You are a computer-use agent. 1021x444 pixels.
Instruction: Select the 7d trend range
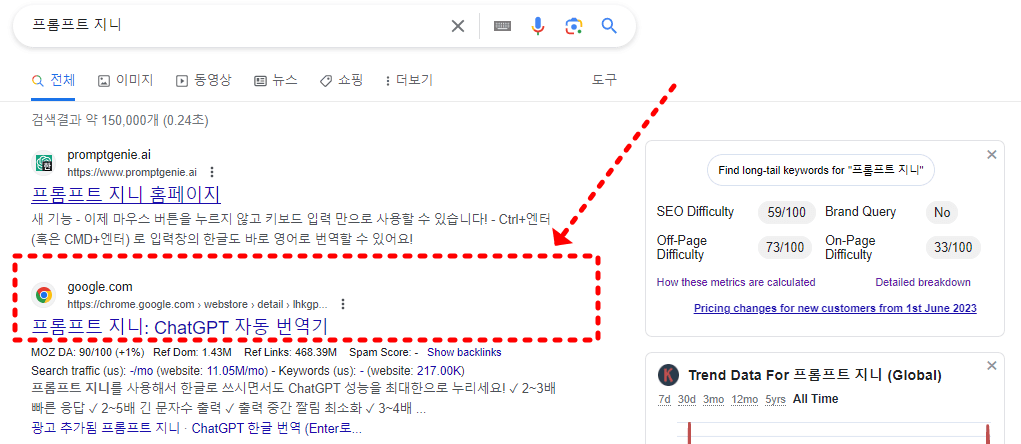tap(664, 399)
